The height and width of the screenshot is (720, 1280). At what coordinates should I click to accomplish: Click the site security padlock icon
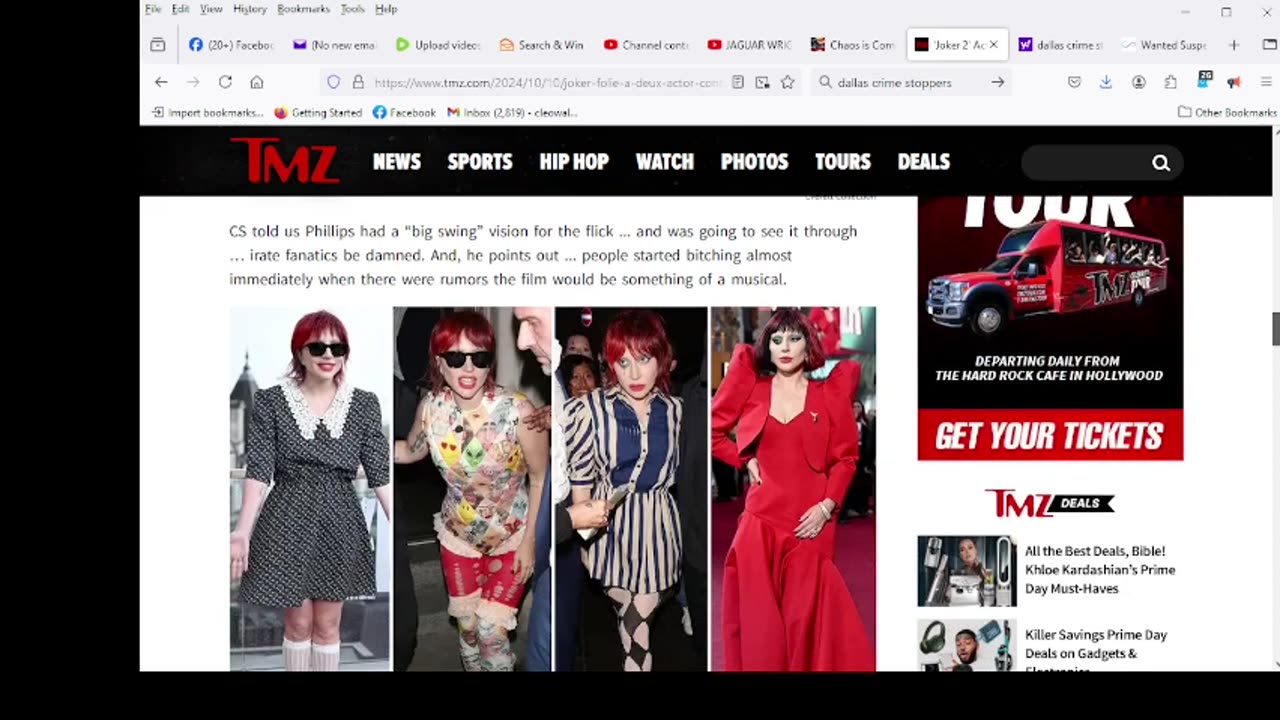point(358,82)
